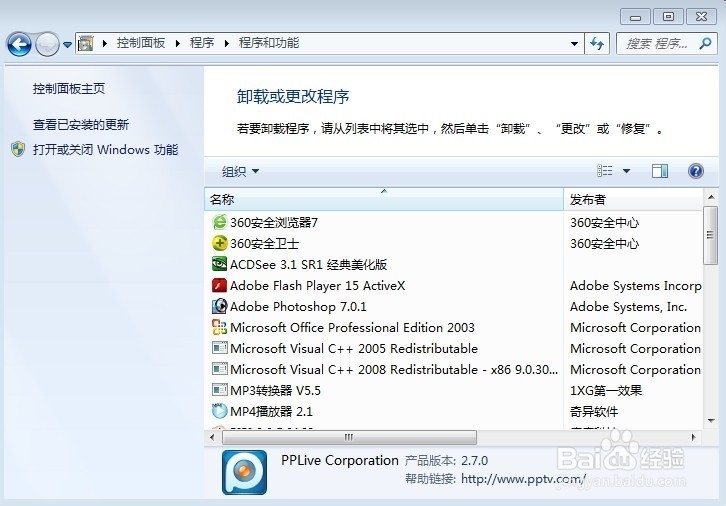Click the ACDSee 3.1 icon

coord(219,264)
